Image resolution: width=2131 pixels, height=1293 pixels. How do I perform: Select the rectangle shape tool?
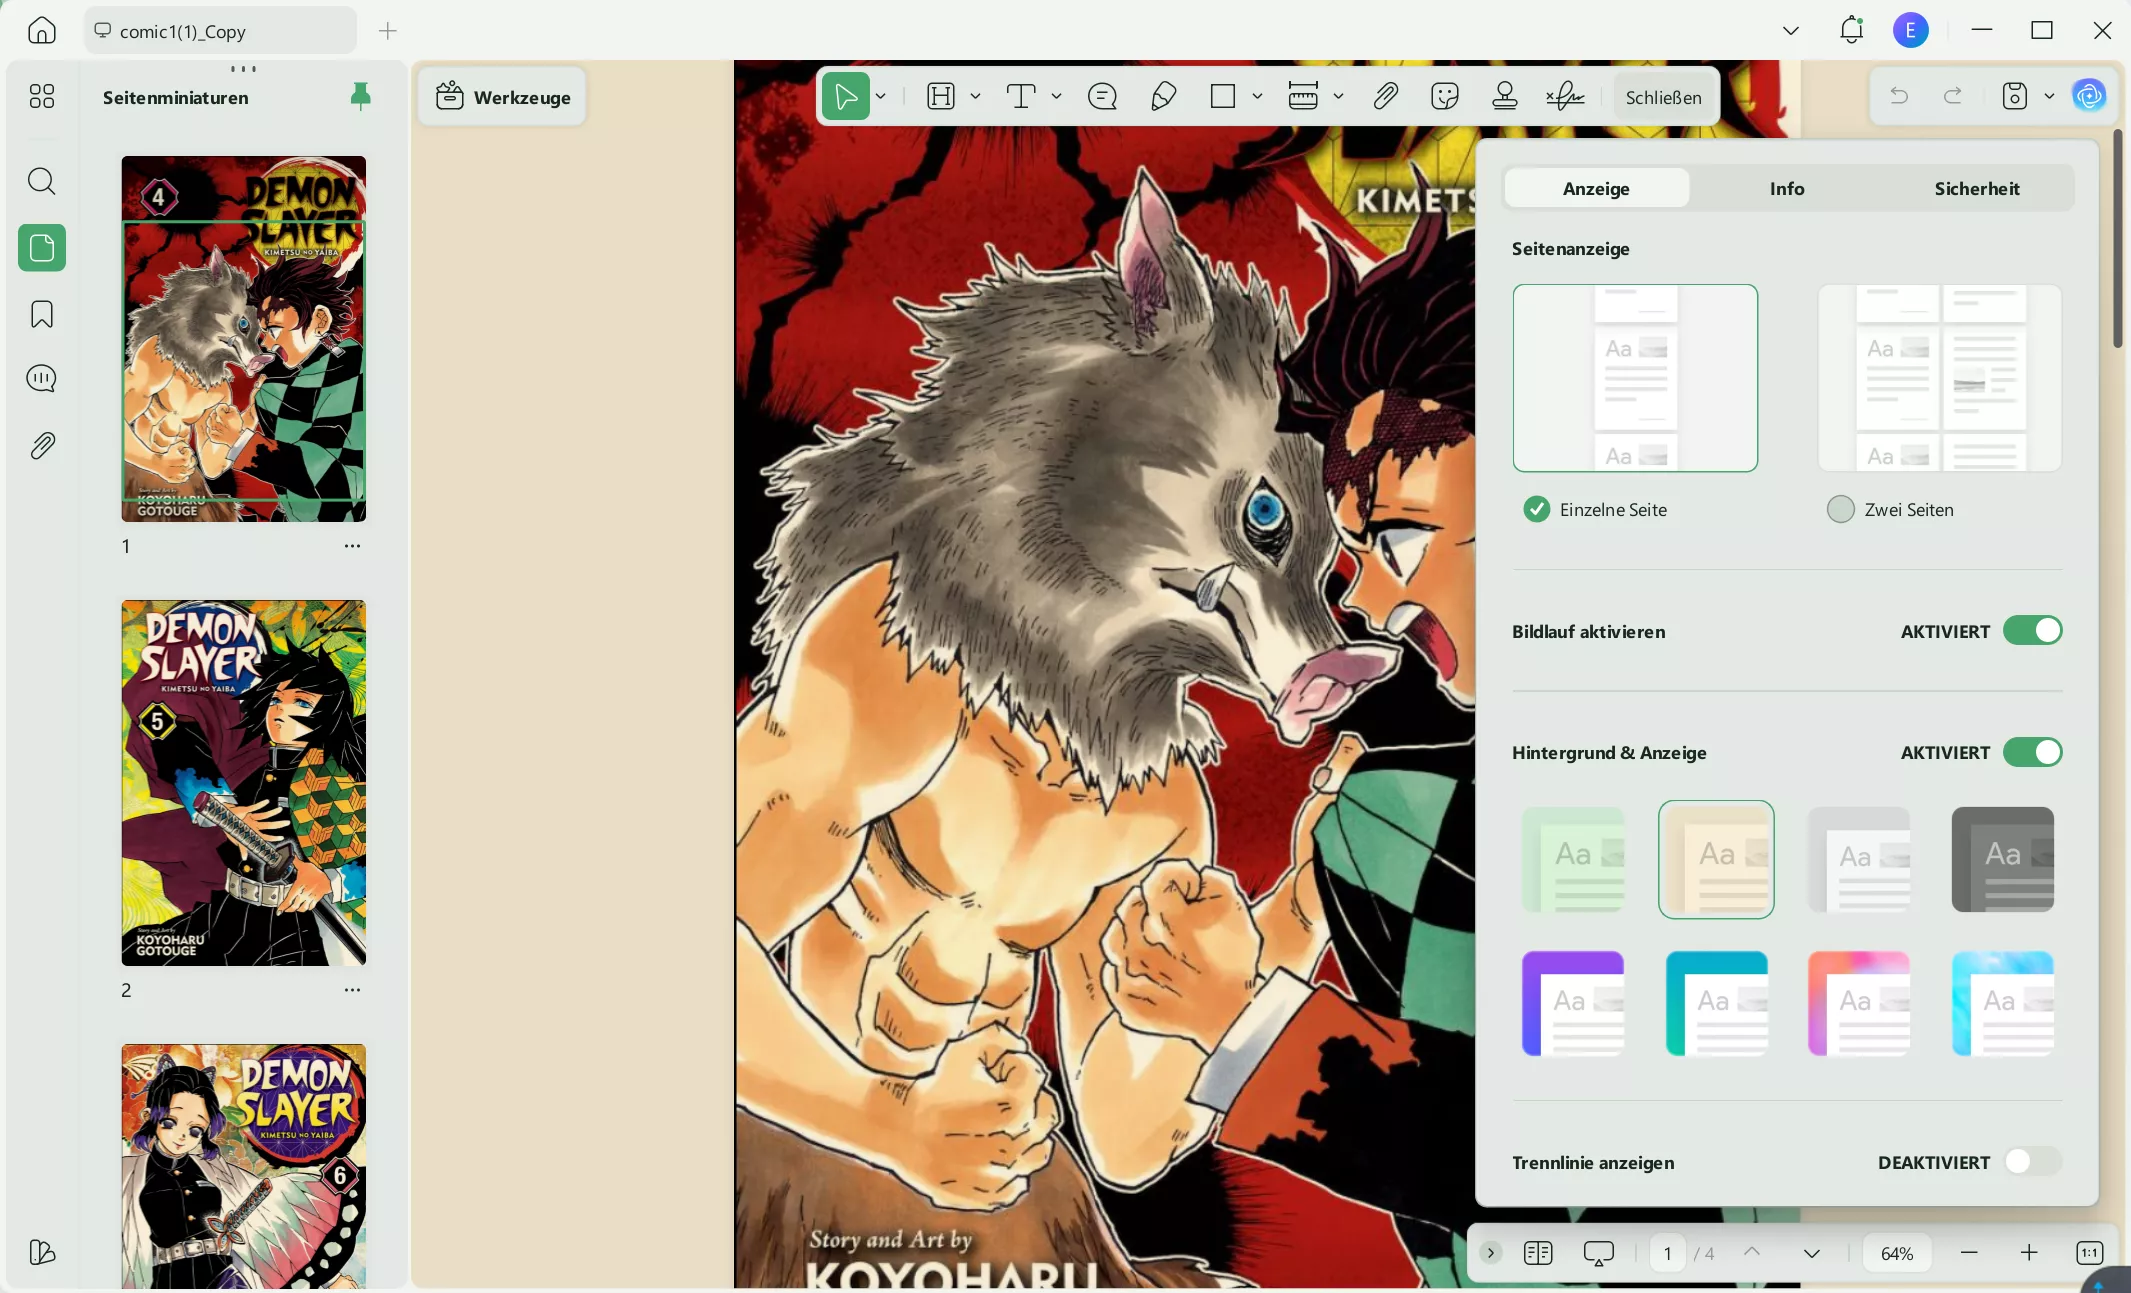pos(1223,96)
